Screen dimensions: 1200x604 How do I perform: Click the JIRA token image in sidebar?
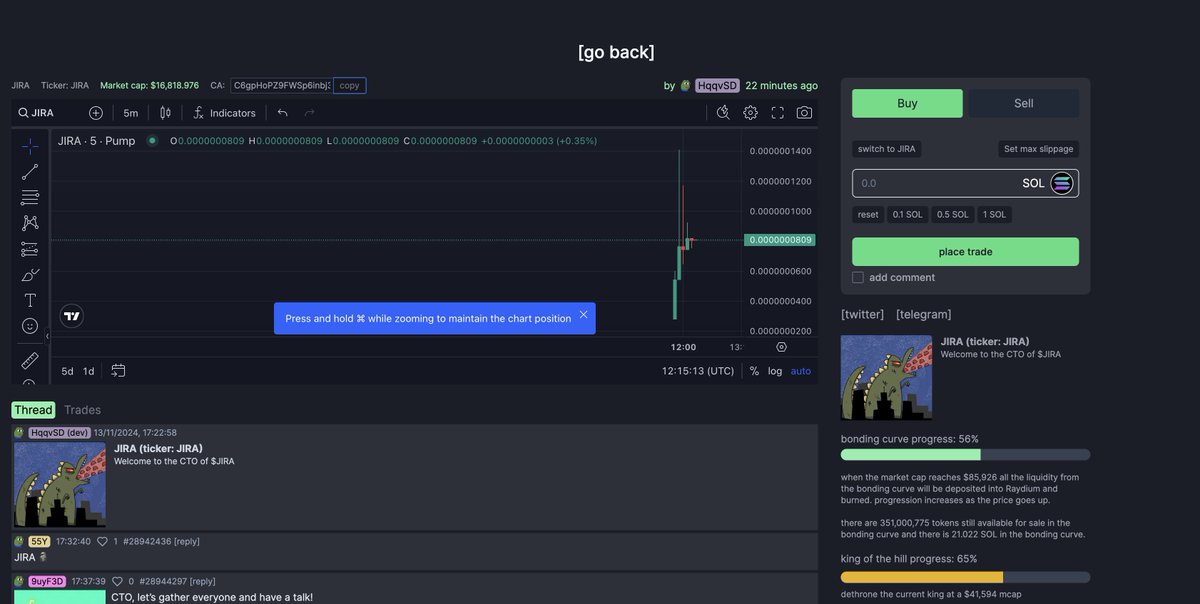click(886, 377)
